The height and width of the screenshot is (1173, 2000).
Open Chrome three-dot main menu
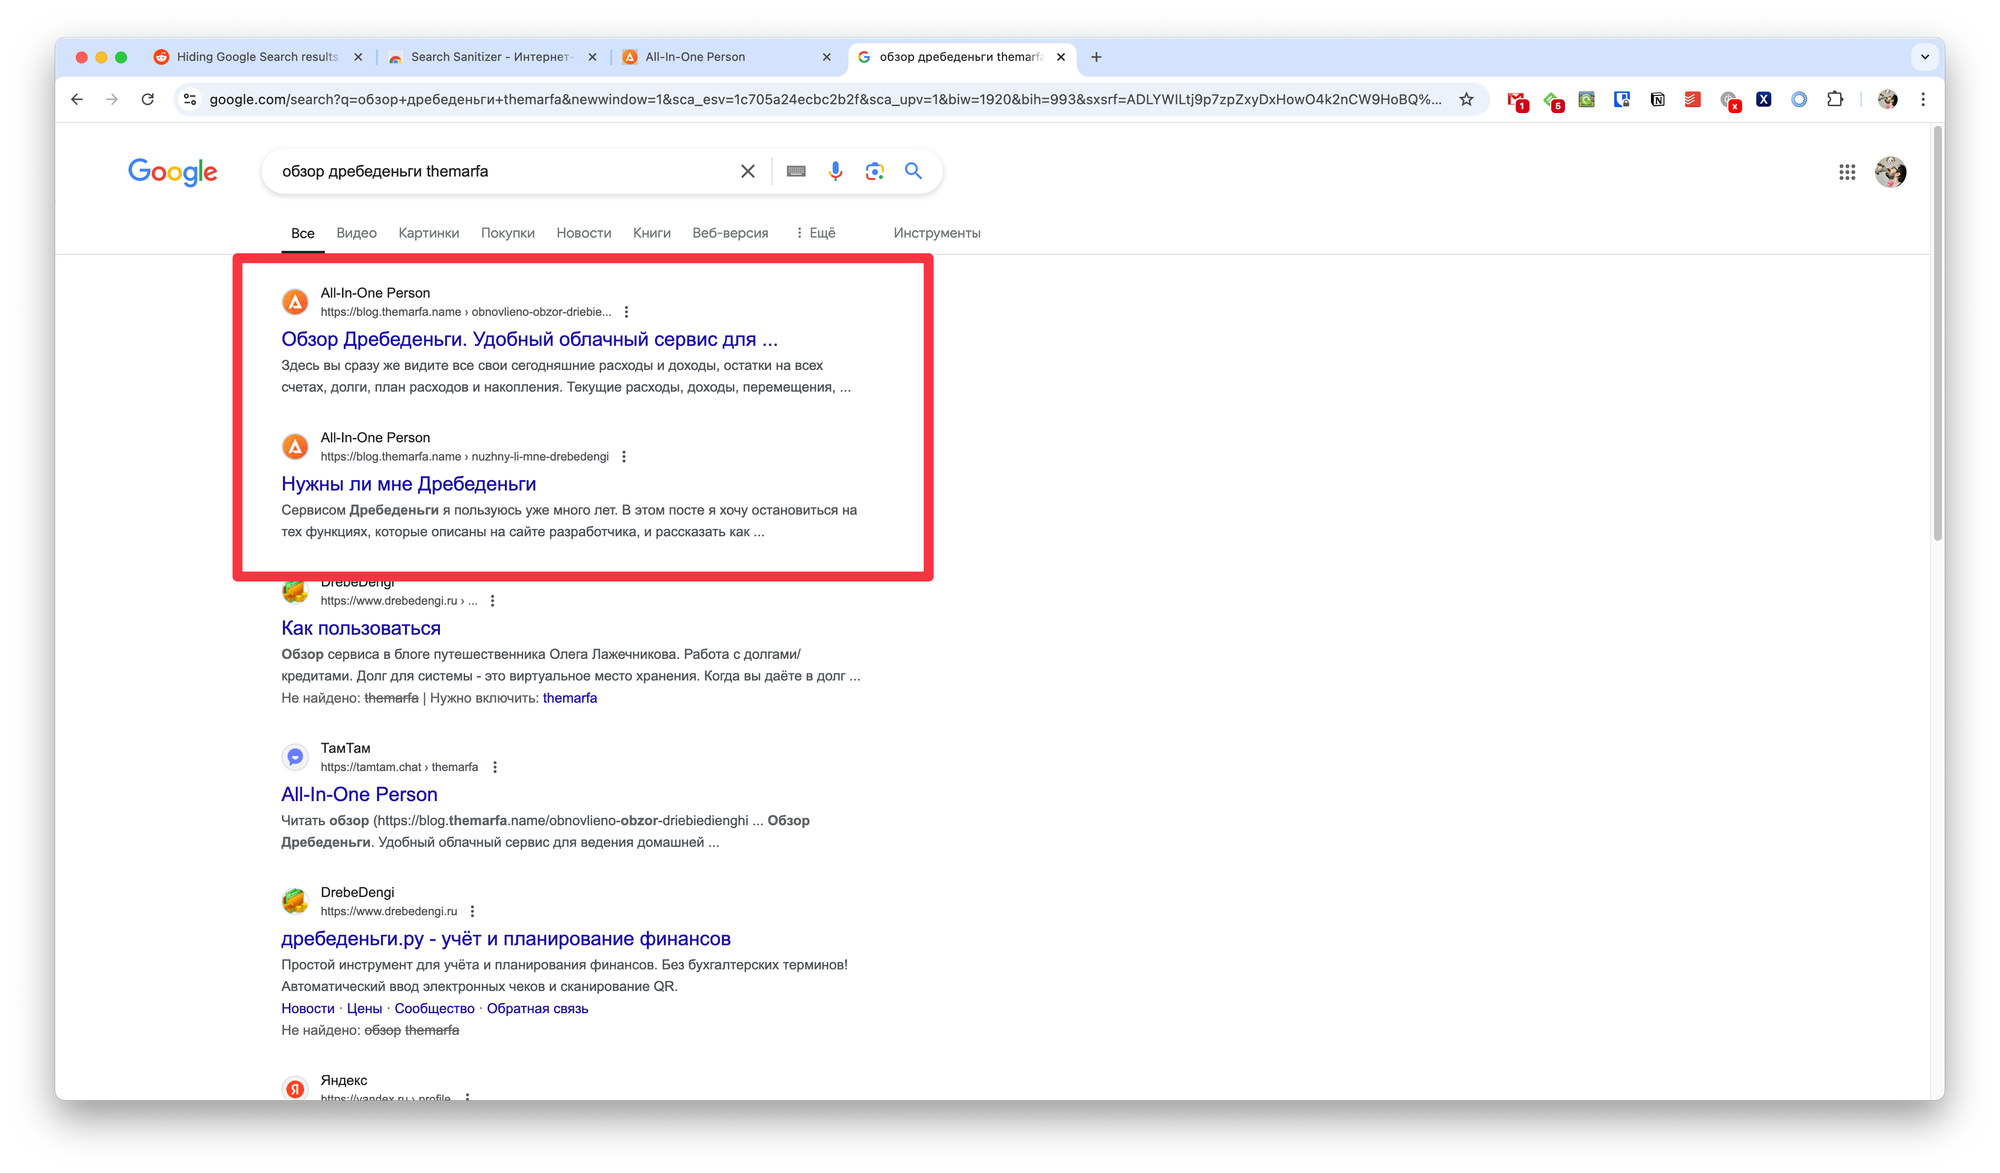(x=1923, y=99)
